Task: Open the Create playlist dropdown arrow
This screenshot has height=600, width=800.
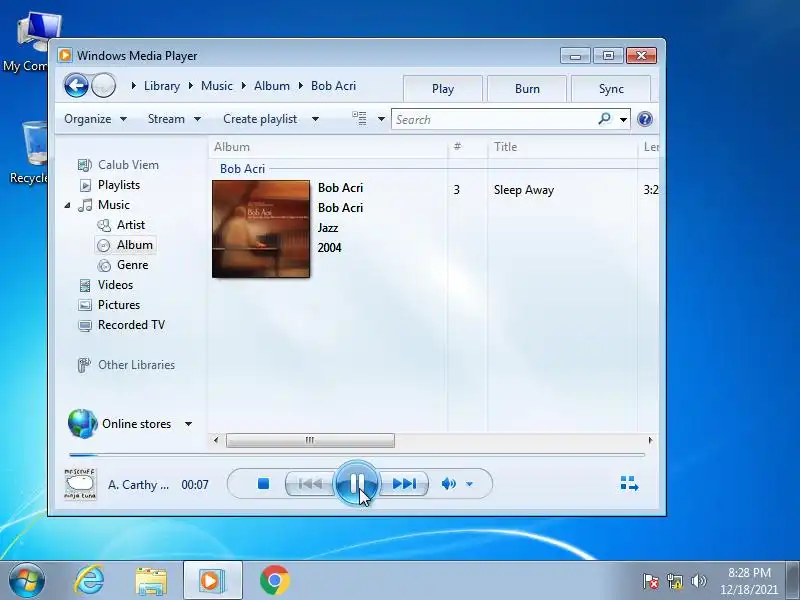Action: [315, 119]
